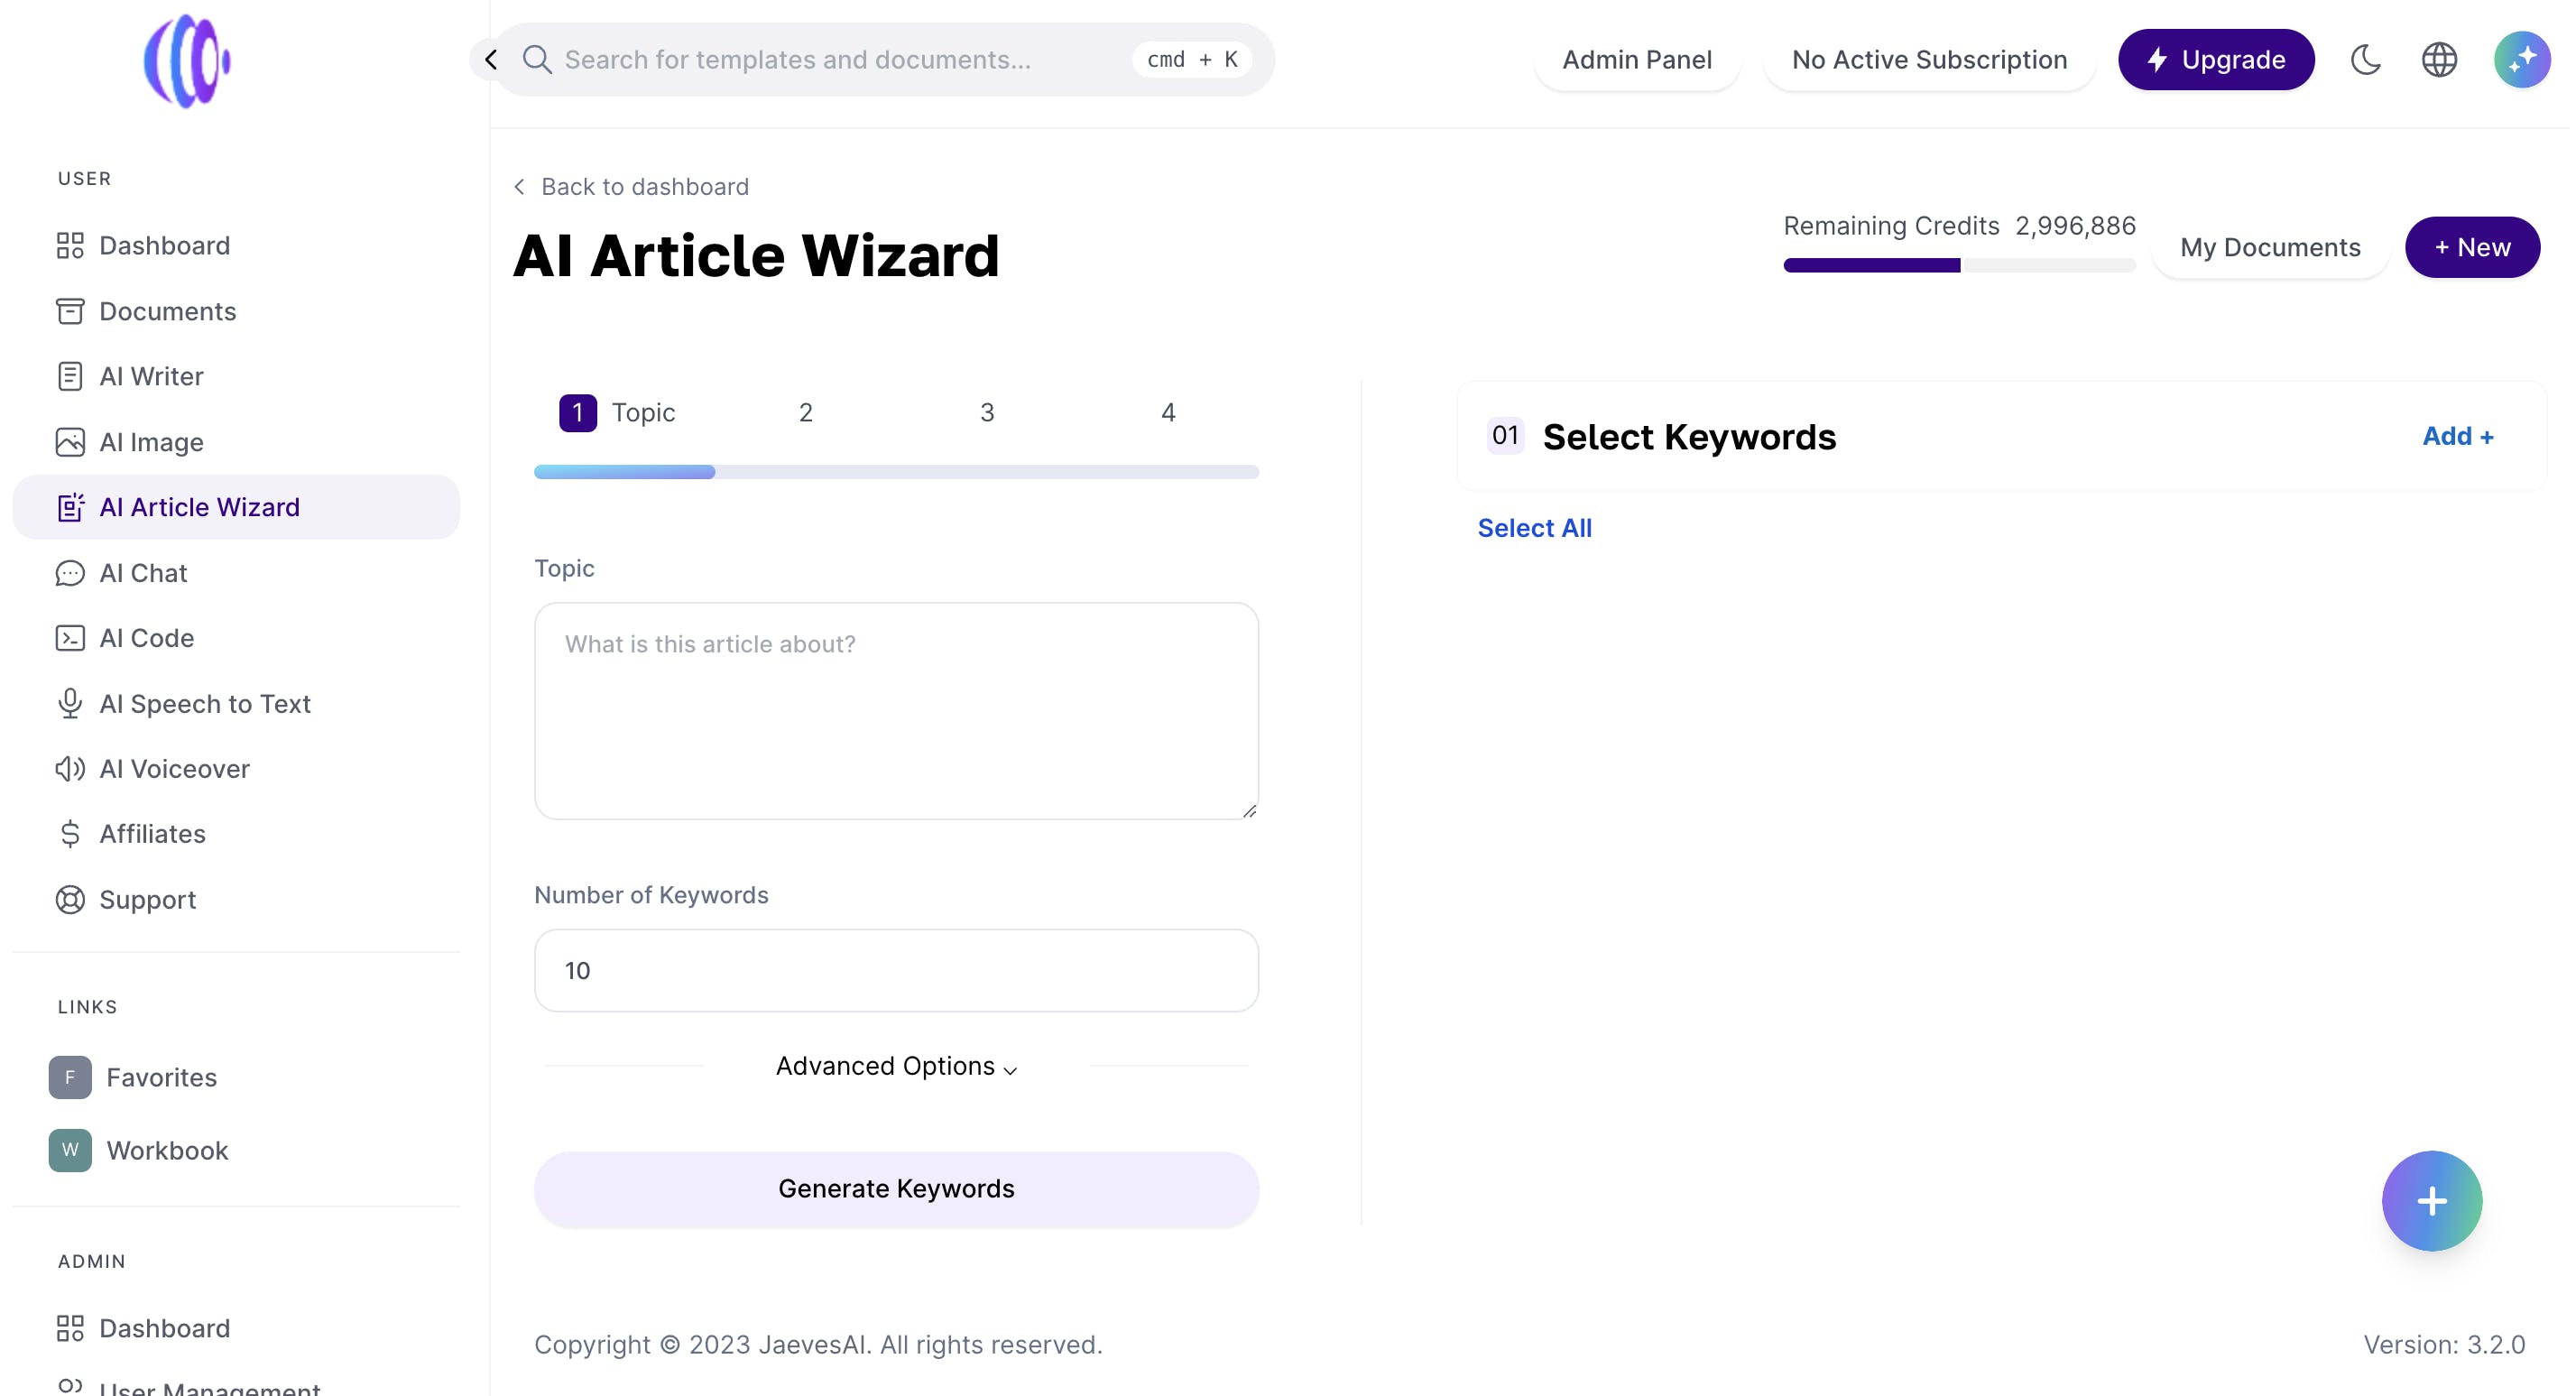Click the user avatar icon
This screenshot has width=2576, height=1396.
[x=2521, y=60]
